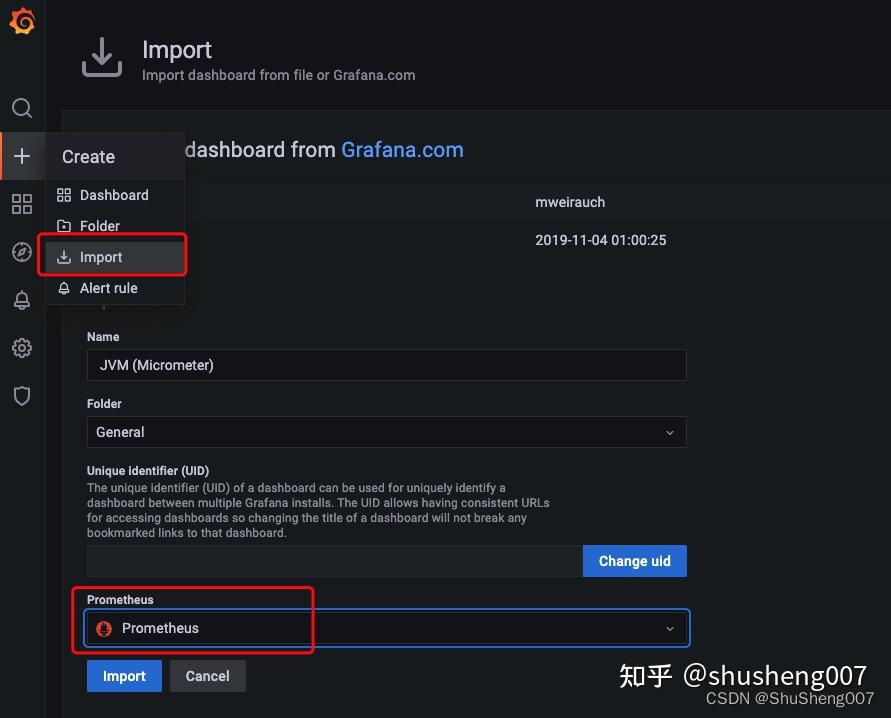
Task: Open the Grafana.com link
Action: coord(402,150)
